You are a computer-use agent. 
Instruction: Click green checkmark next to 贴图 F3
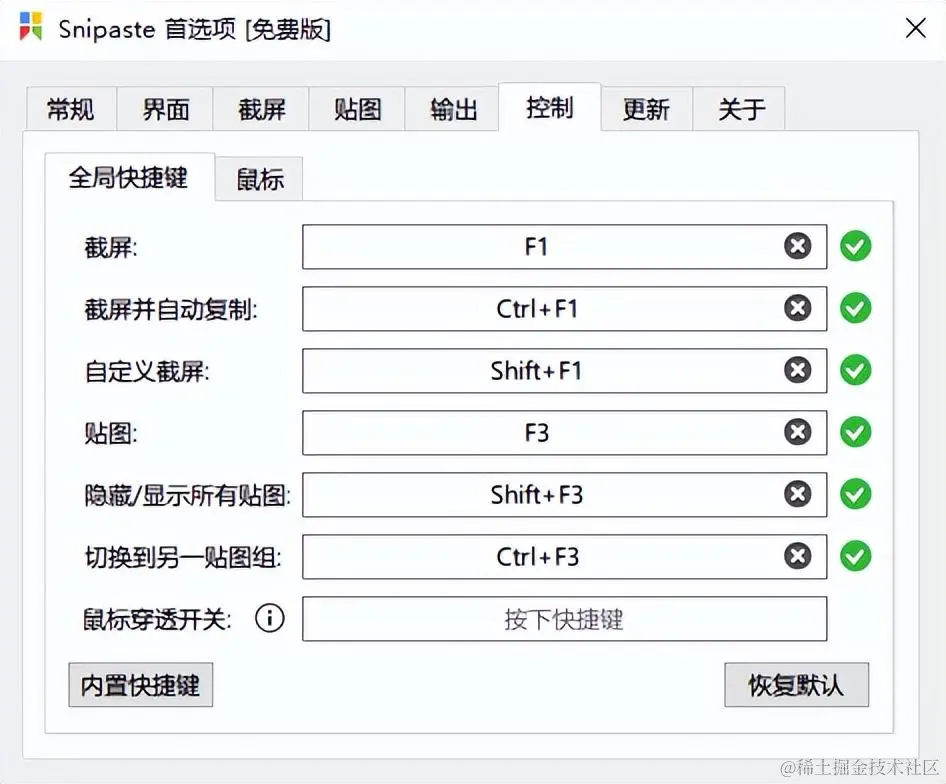click(x=856, y=432)
